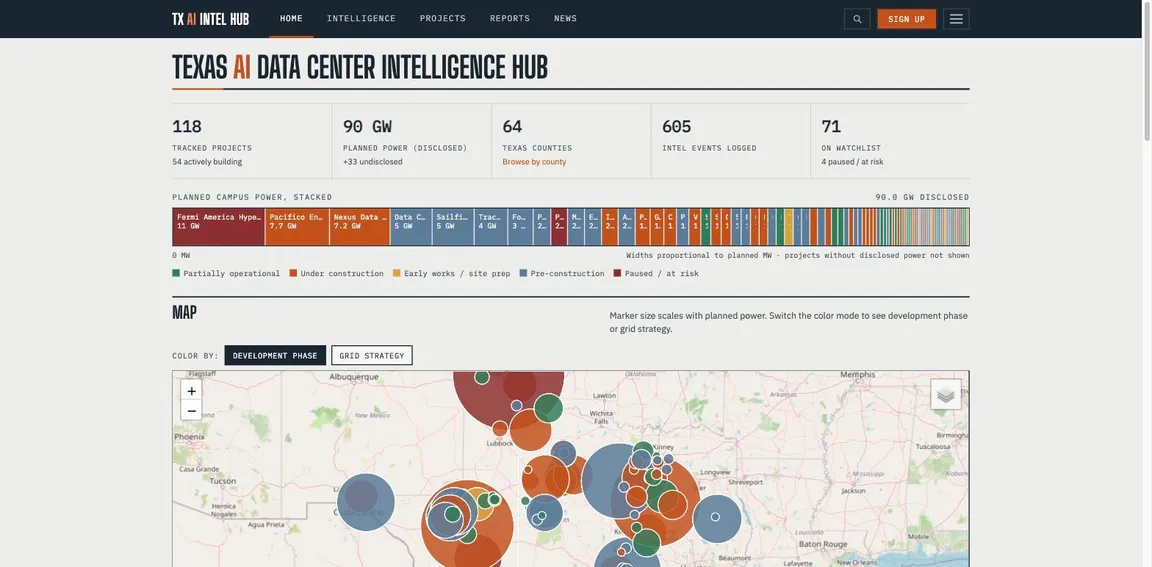1152x567 pixels.
Task: Zoom in on the map
Action: tap(191, 391)
